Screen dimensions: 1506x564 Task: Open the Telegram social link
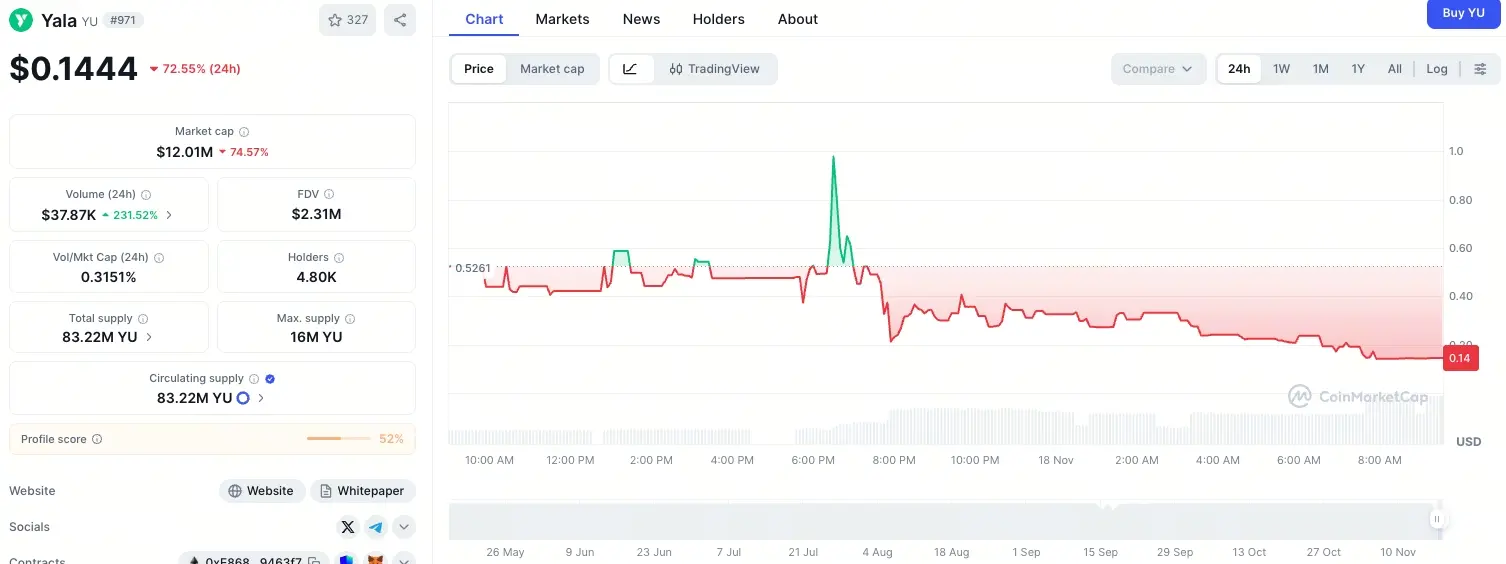pos(376,527)
